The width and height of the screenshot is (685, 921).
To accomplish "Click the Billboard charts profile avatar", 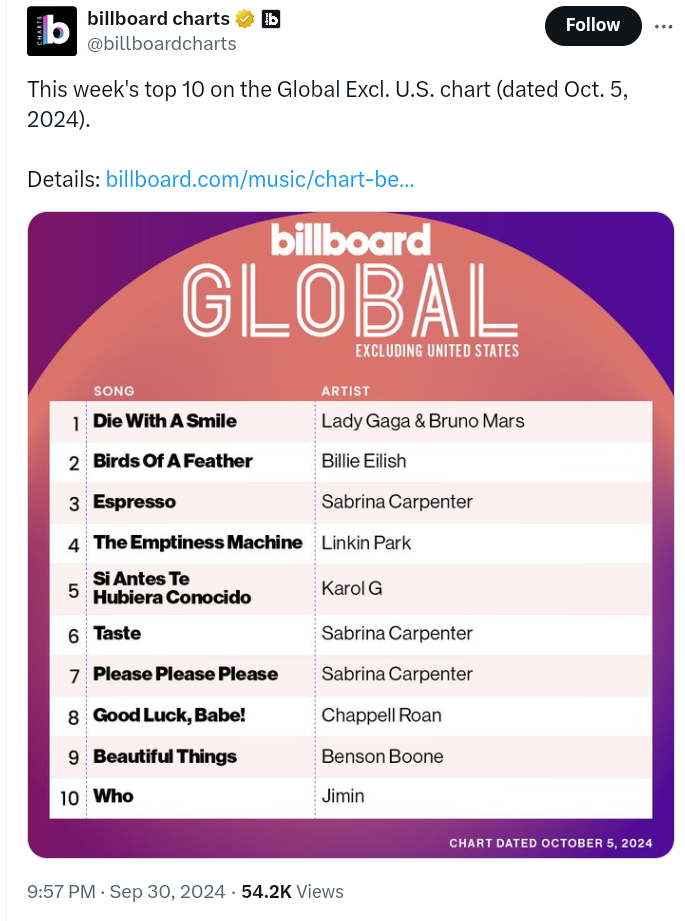I will coord(54,31).
